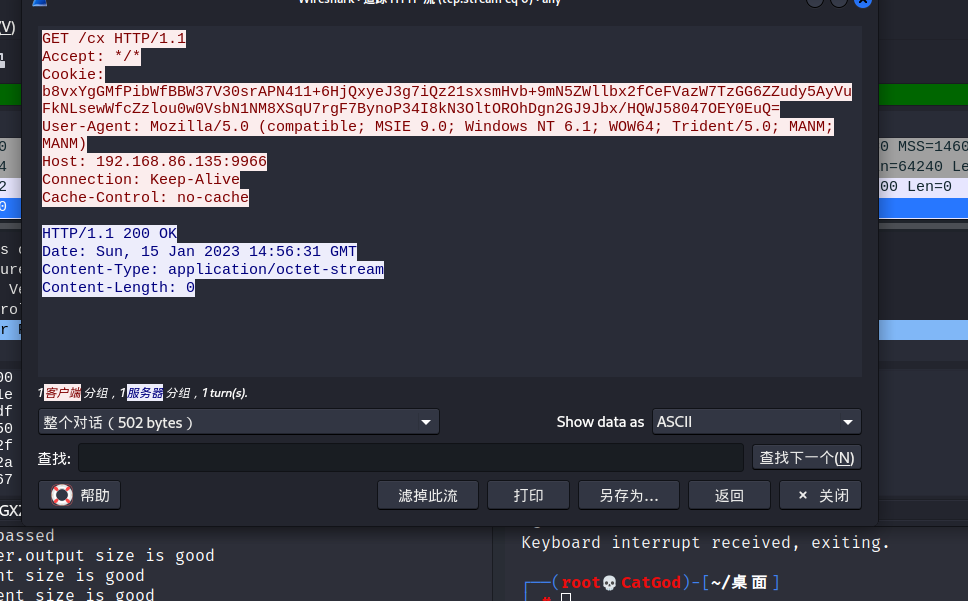Image resolution: width=968 pixels, height=601 pixels.
Task: Click the red 客户端 client label
Action: click(62, 392)
